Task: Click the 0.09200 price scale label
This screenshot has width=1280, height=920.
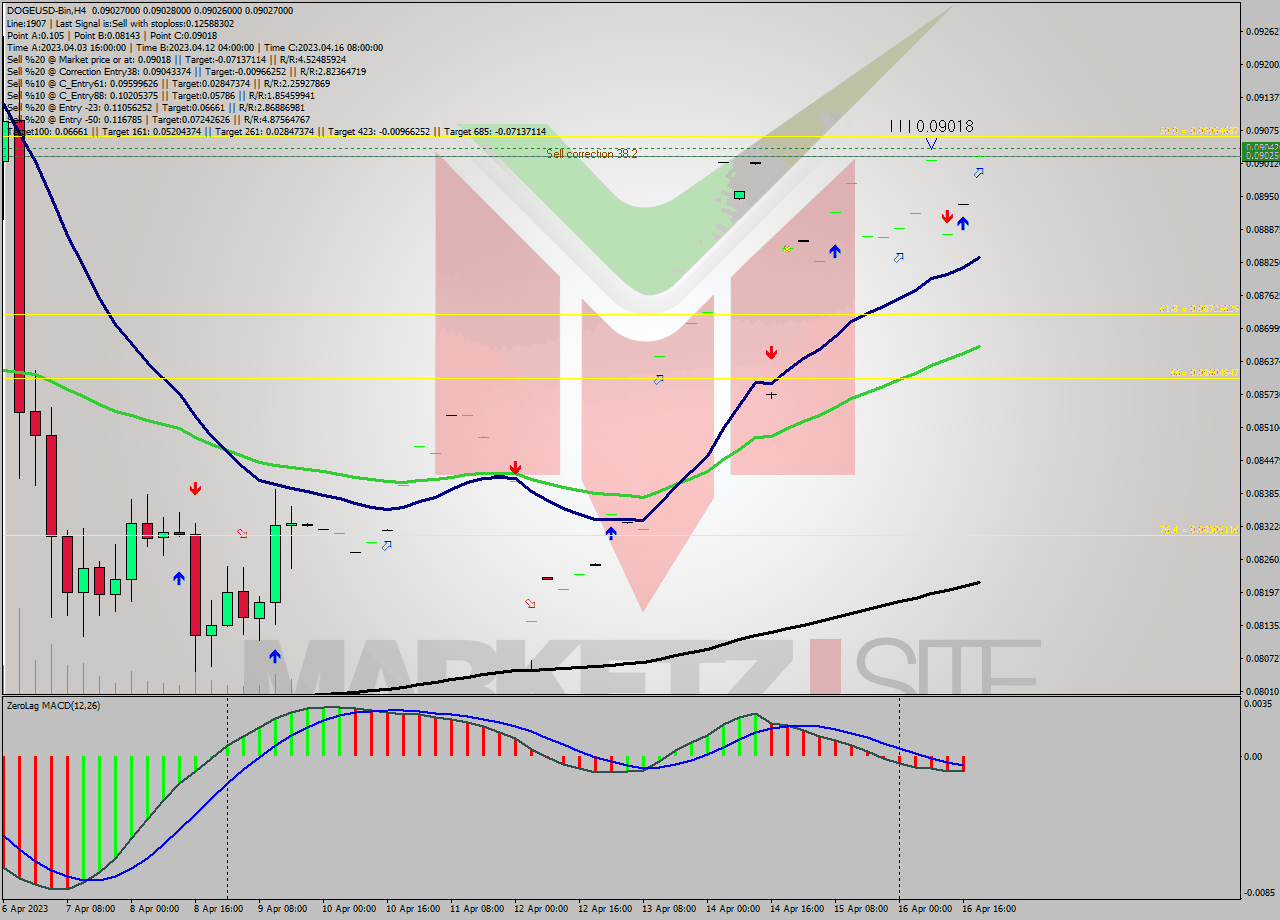Action: coord(1262,65)
